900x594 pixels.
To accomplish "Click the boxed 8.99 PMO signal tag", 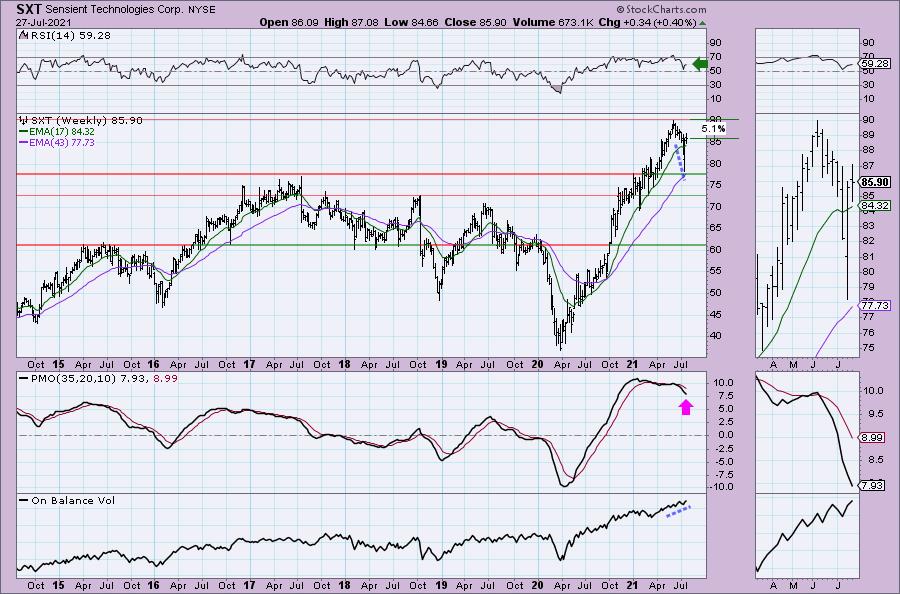I will [872, 438].
